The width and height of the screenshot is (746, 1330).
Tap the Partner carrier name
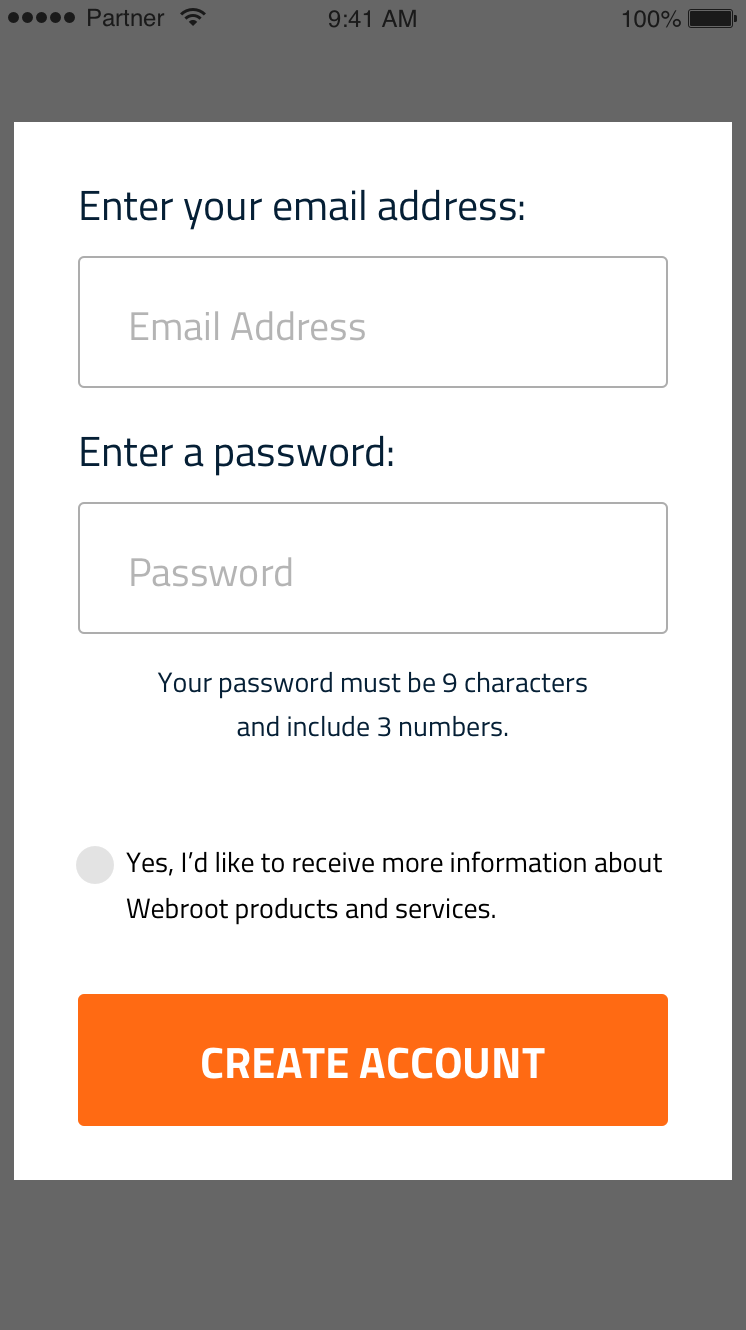coord(125,19)
